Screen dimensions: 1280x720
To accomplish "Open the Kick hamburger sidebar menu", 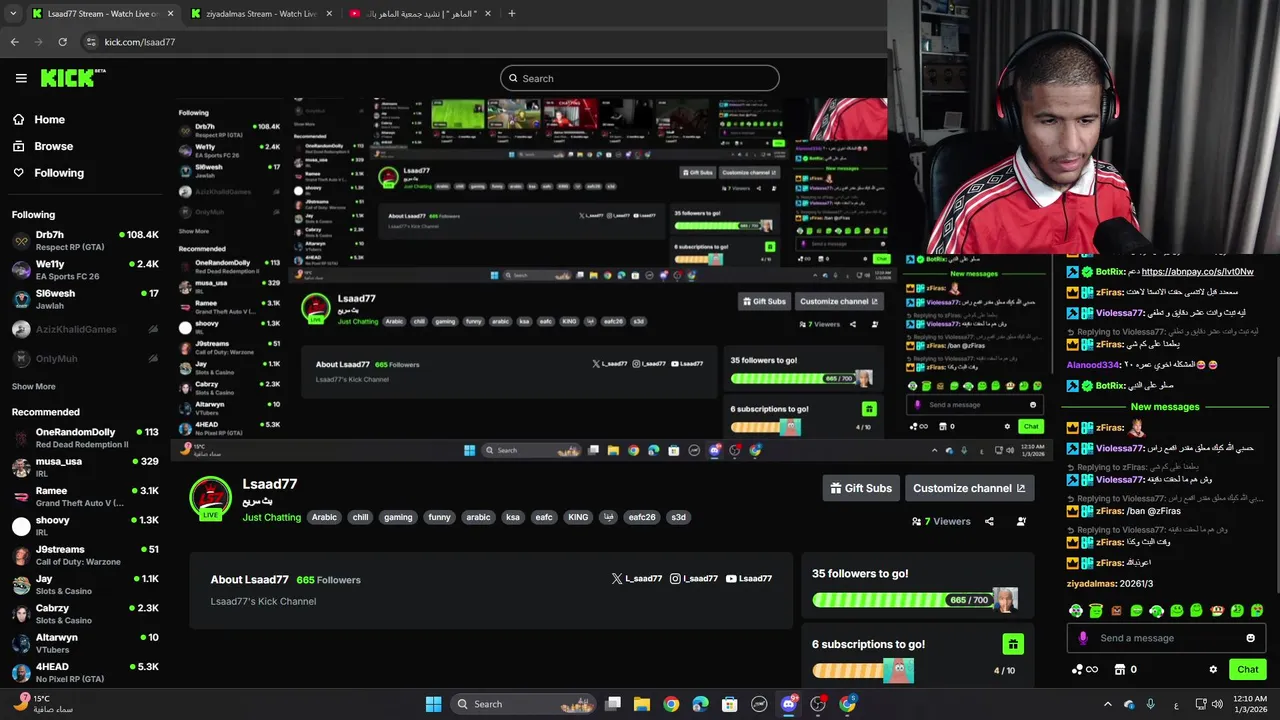I will 21,78.
